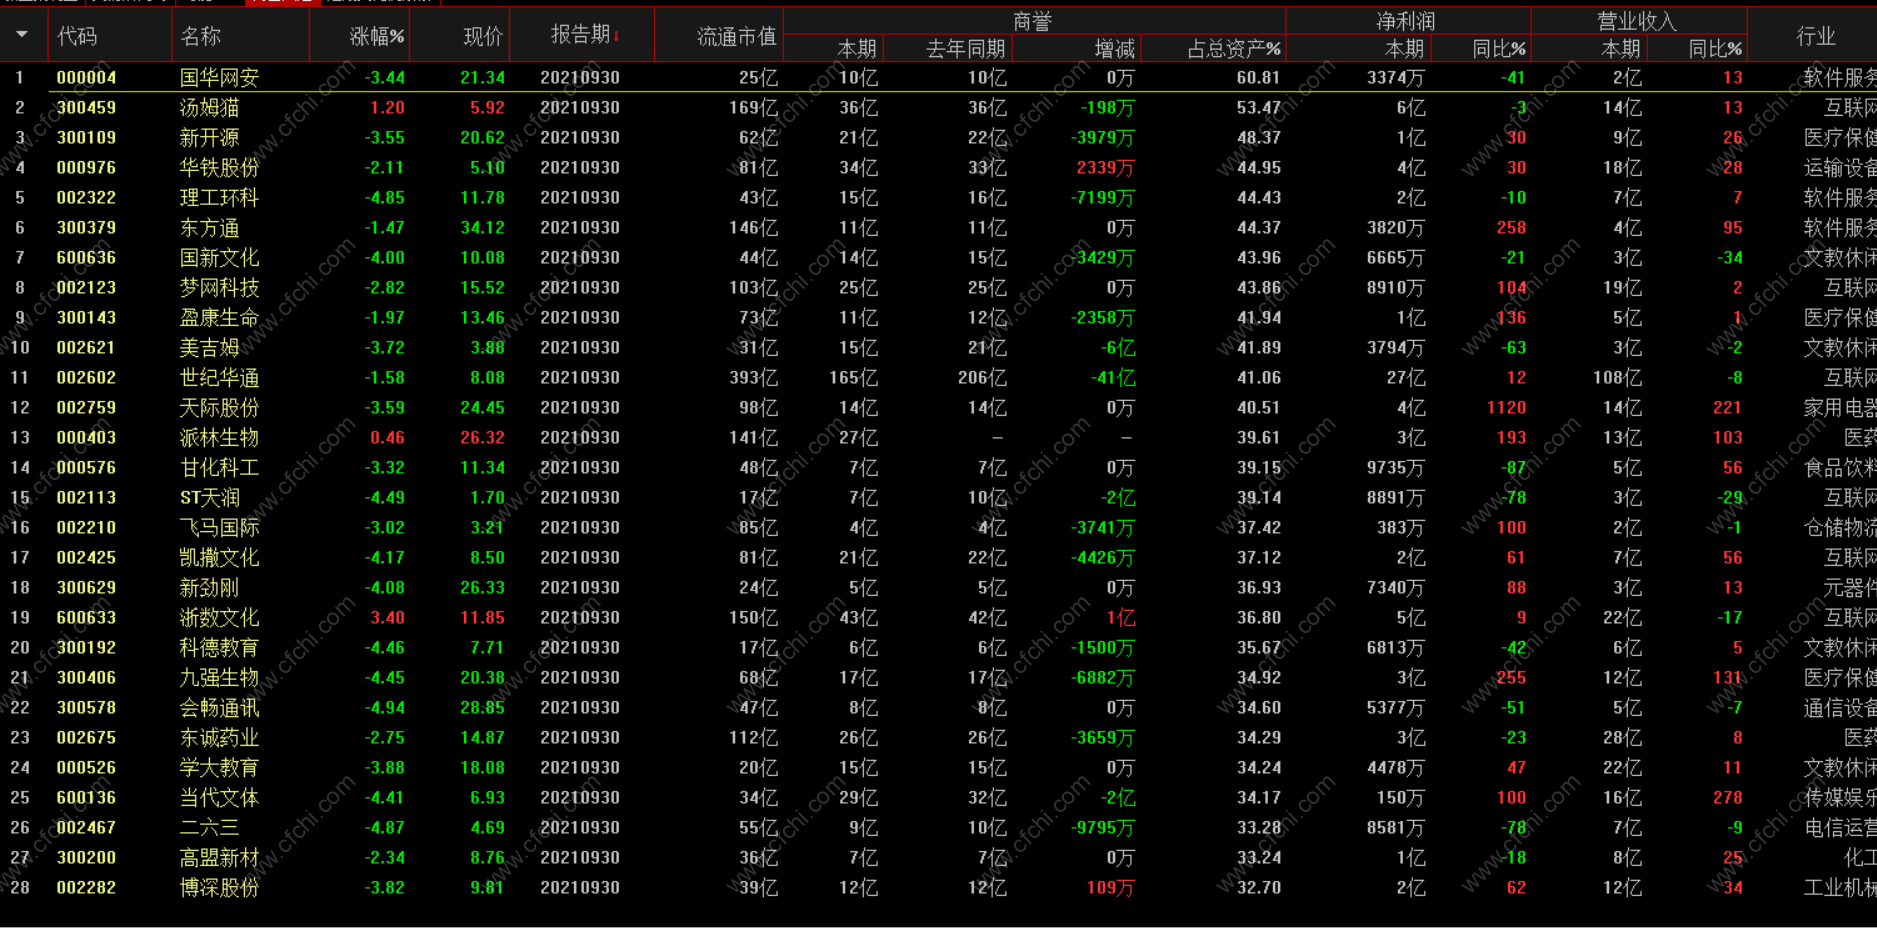Select stock row 浙数文化

click(938, 617)
